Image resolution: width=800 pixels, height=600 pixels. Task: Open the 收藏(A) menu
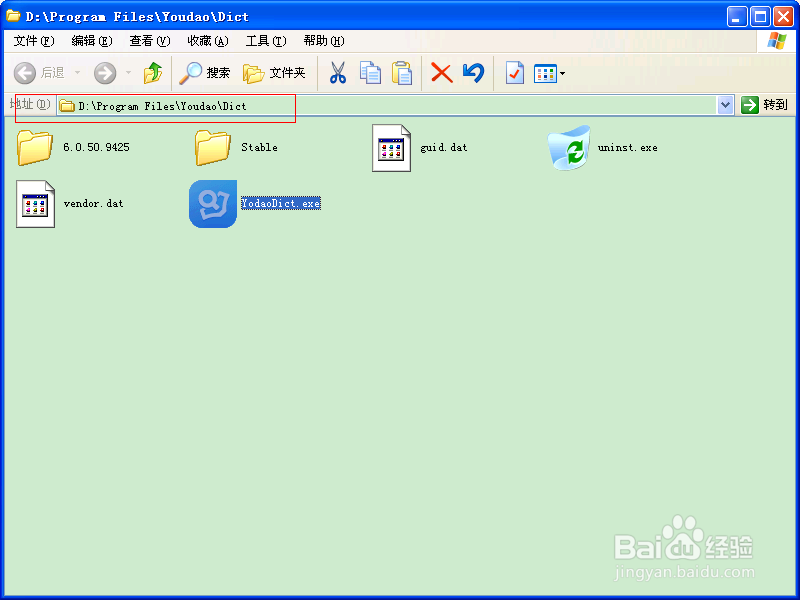pos(208,41)
